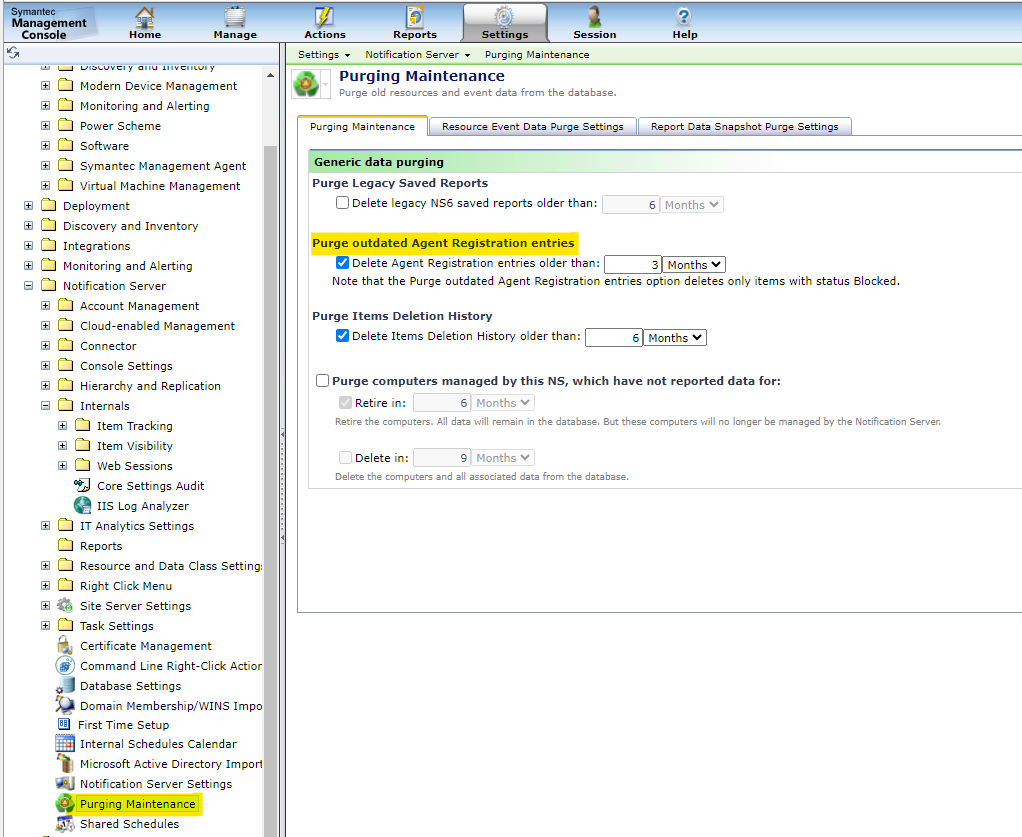Tick Purge computers managed by this NS
Screen dimensions: 1022x837
coord(322,381)
